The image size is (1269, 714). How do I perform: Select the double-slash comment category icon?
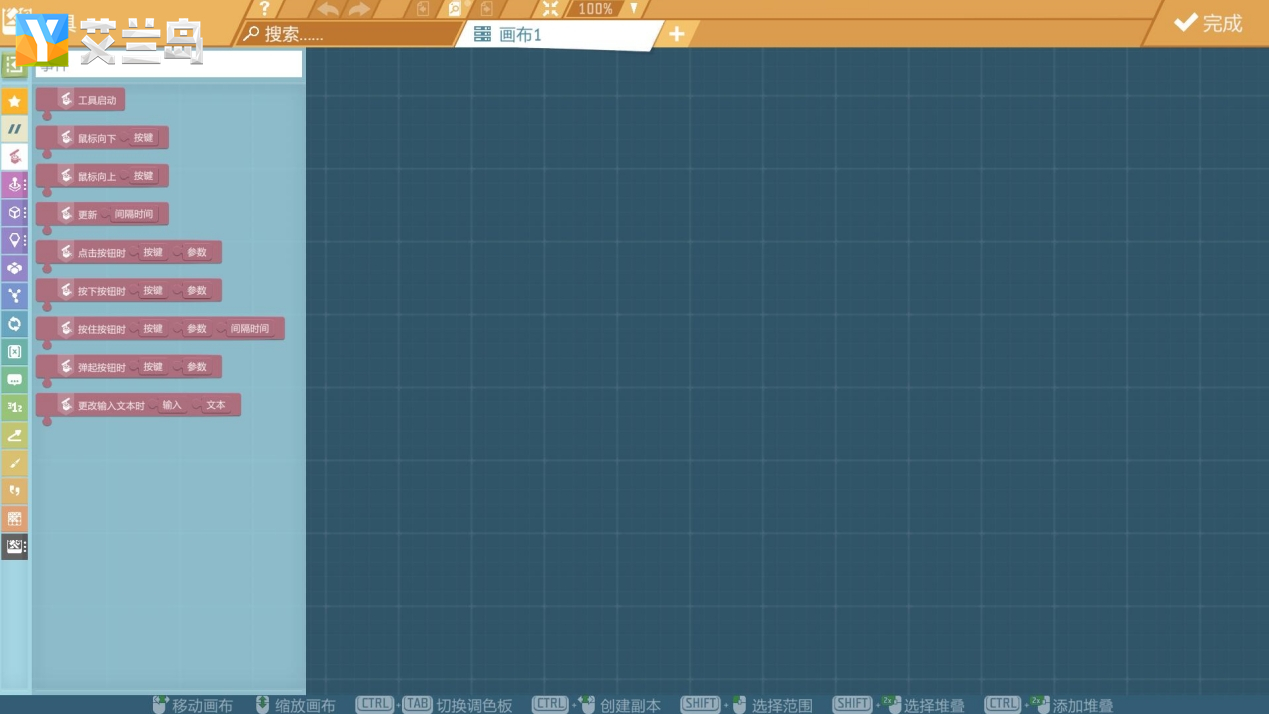tap(14, 129)
